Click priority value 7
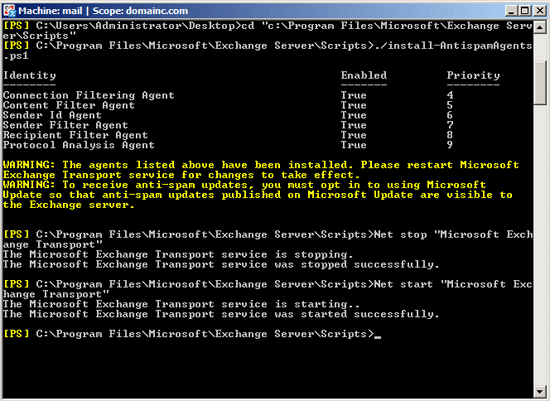This screenshot has width=550, height=401. [450, 125]
